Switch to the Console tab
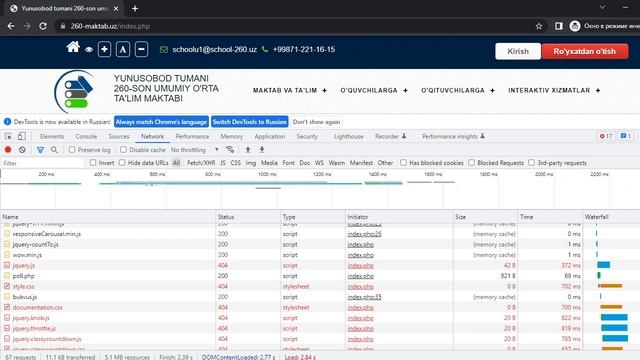640x360 pixels. [86, 136]
